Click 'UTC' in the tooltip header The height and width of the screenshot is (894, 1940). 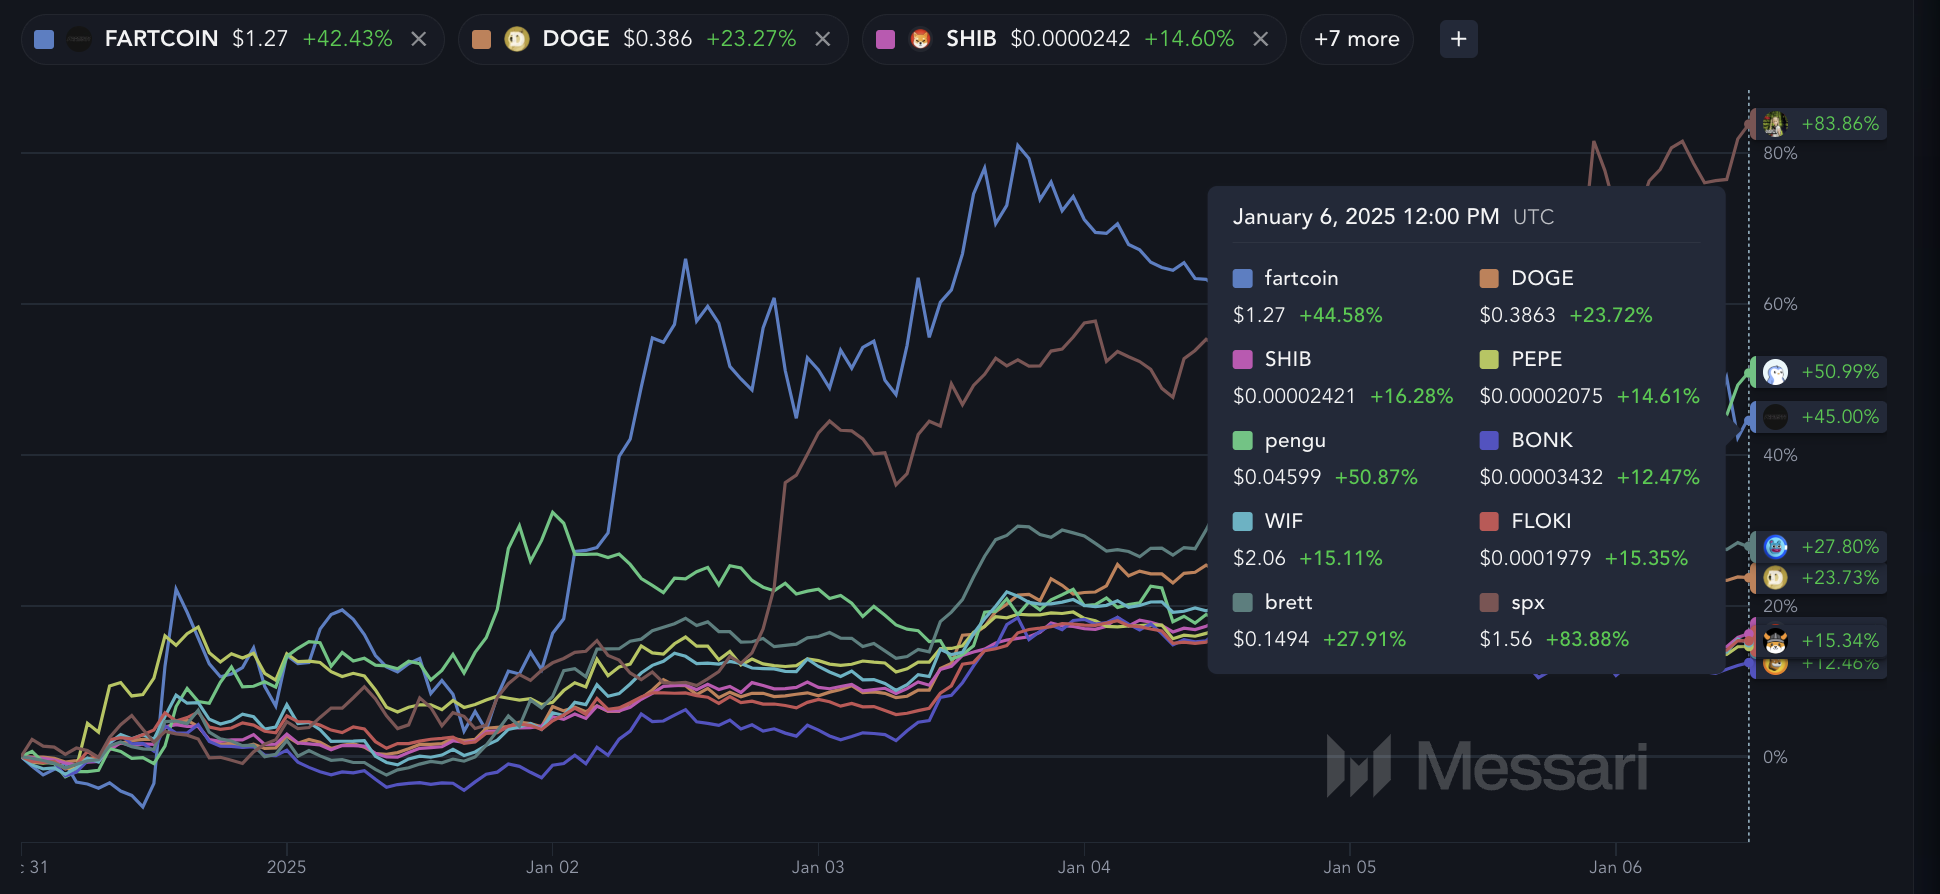click(x=1534, y=217)
